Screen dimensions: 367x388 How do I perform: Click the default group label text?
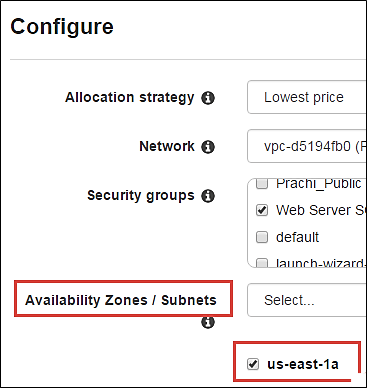coord(297,237)
